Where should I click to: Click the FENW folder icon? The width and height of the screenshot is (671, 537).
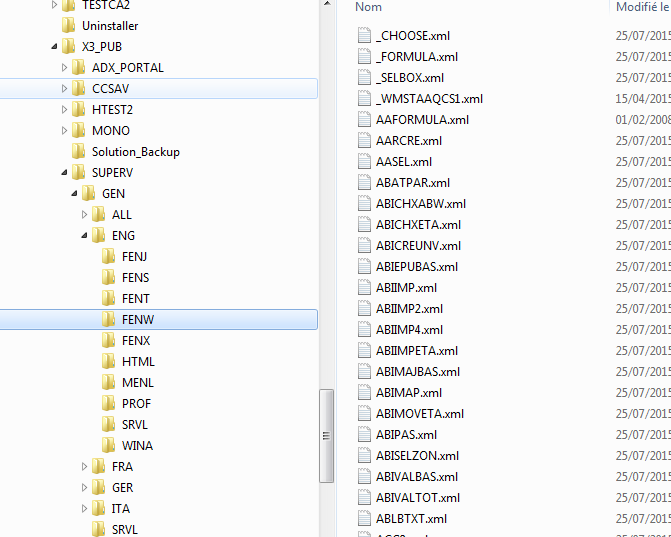click(x=109, y=320)
